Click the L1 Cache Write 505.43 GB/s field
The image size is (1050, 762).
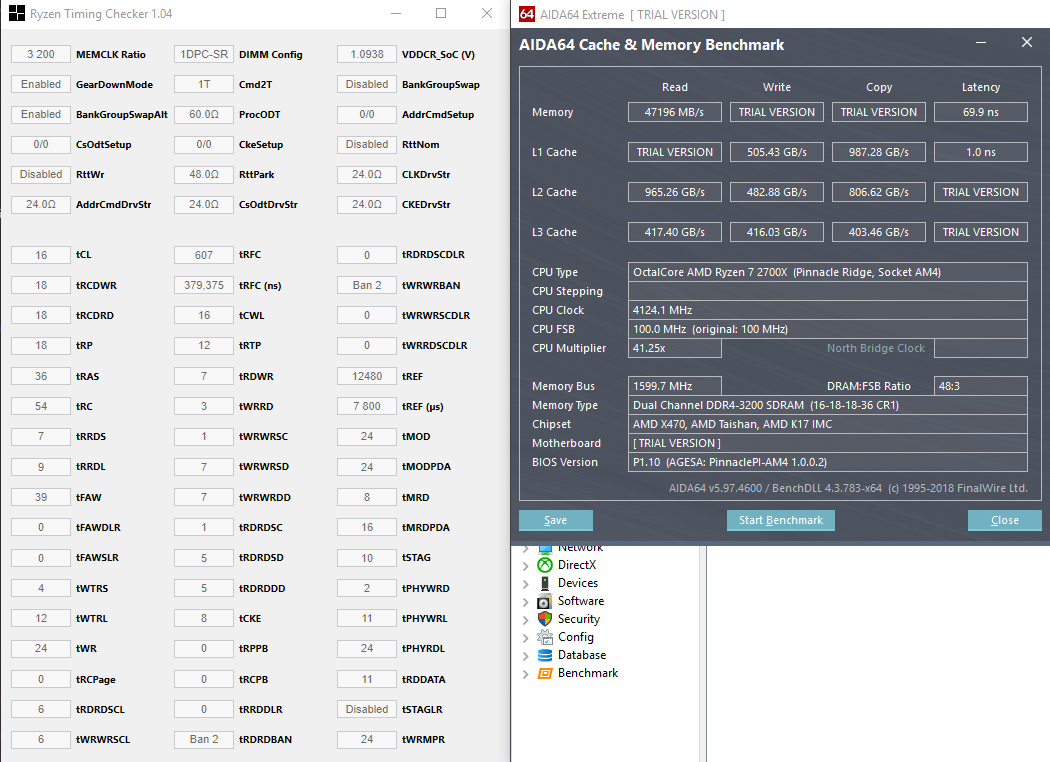pos(777,152)
